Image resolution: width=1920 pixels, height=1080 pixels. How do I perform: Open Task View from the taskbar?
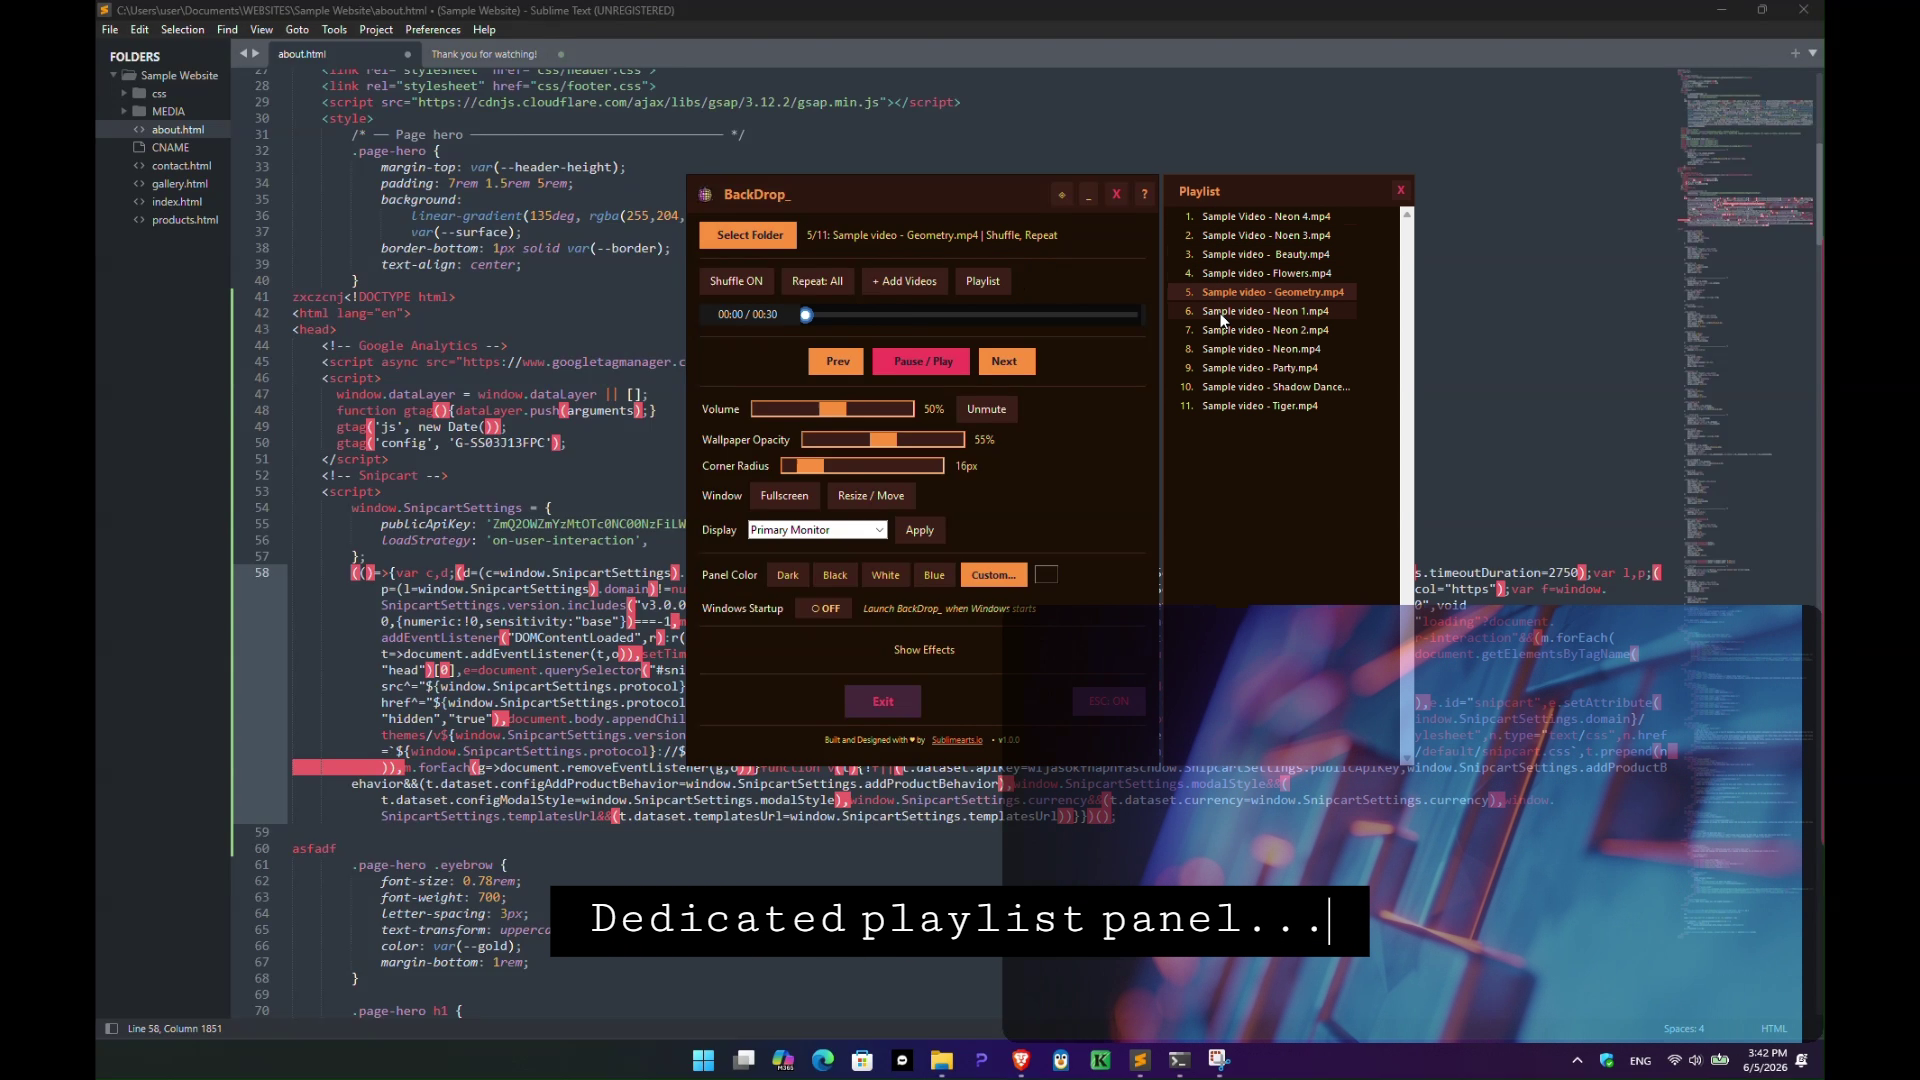(x=743, y=1060)
